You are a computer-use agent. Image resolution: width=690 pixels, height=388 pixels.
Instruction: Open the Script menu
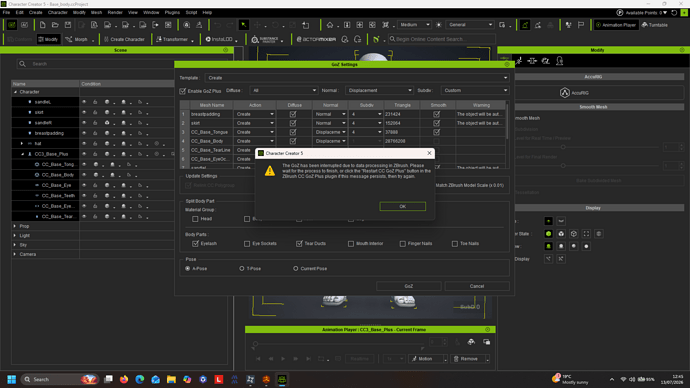(x=191, y=12)
